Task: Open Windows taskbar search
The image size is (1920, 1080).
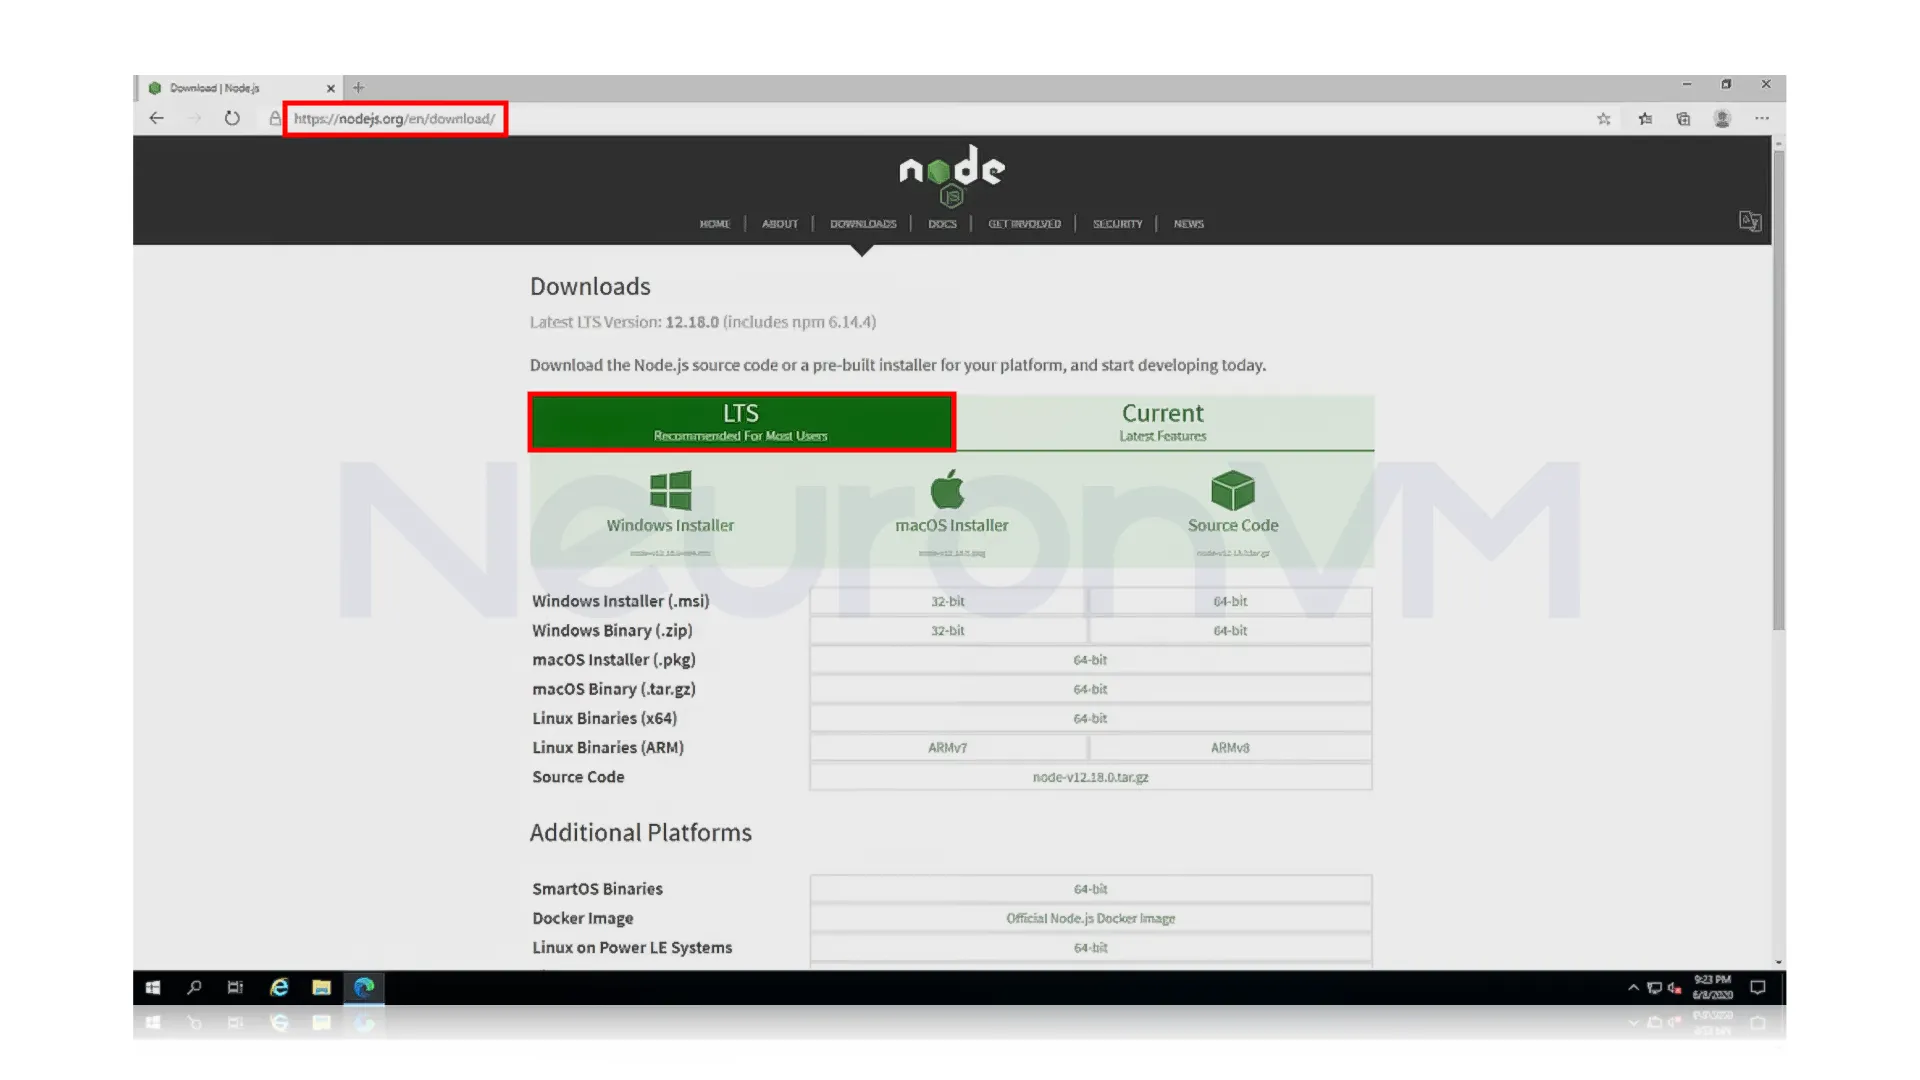Action: pyautogui.click(x=194, y=988)
